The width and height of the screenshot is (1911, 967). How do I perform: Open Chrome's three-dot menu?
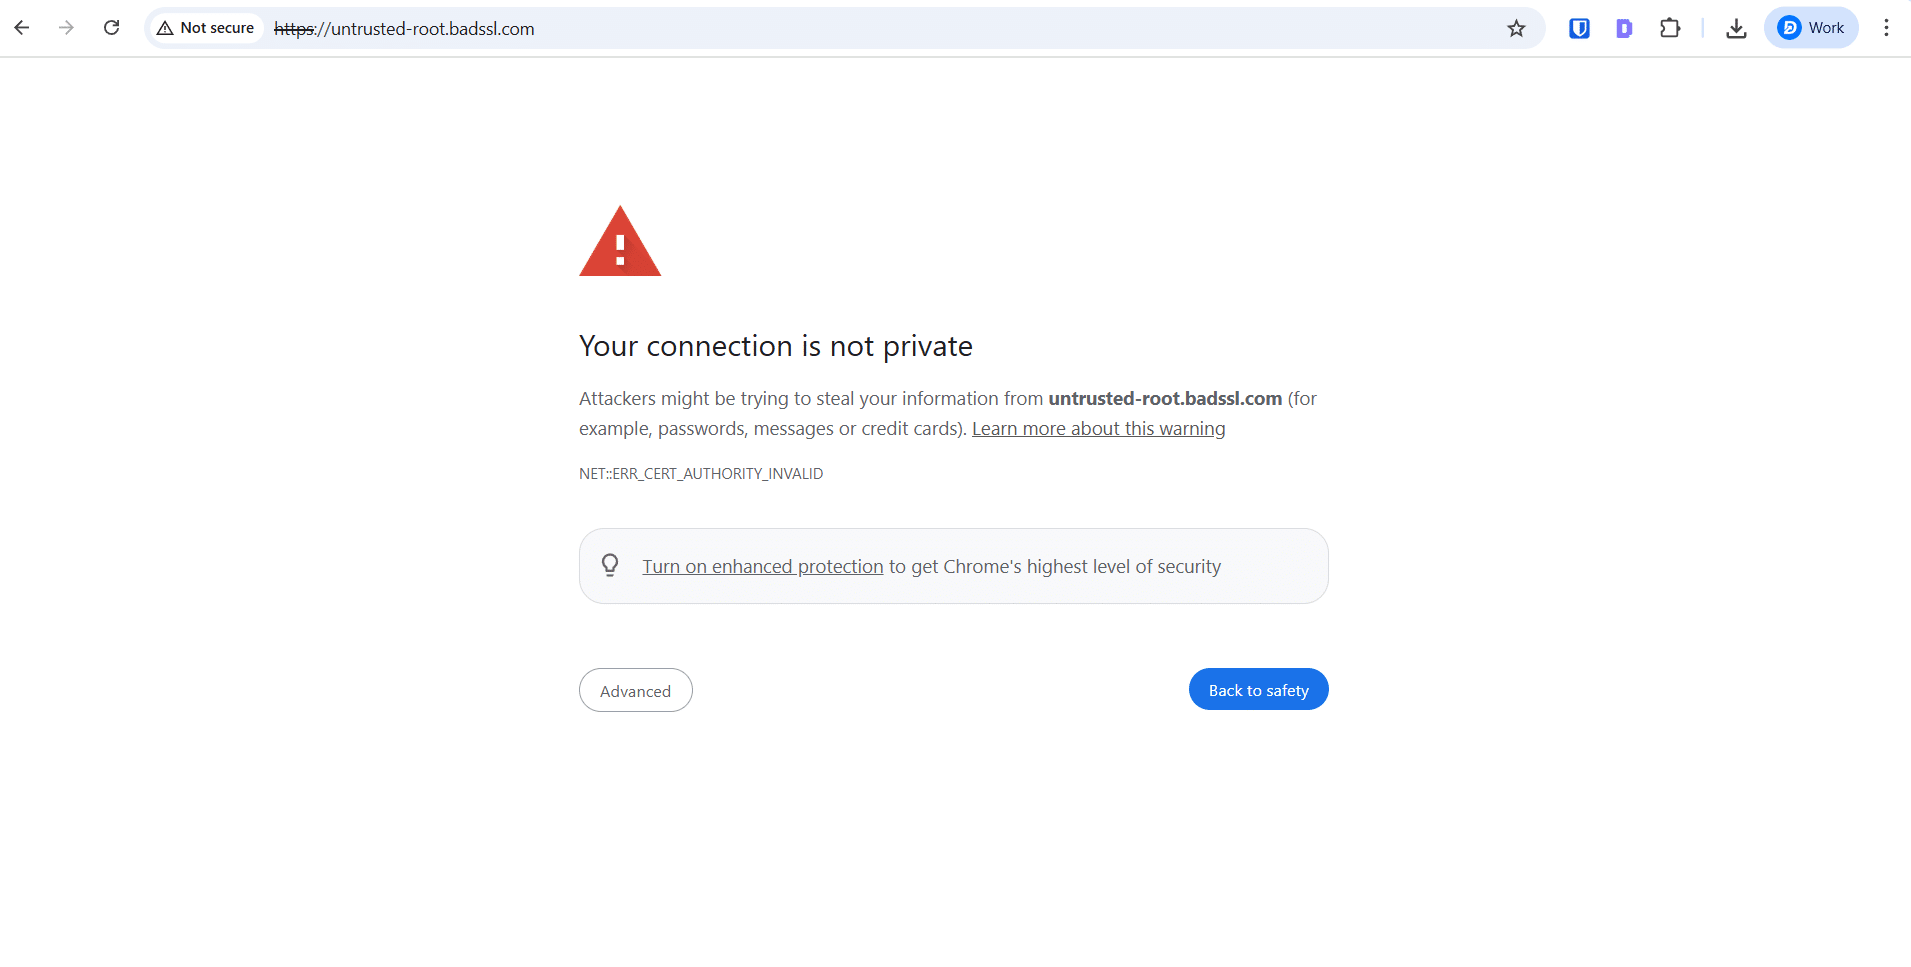(x=1886, y=28)
